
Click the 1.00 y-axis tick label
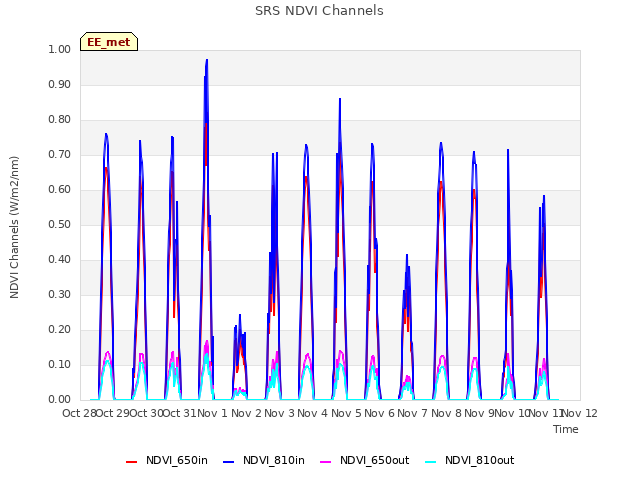coord(60,49)
